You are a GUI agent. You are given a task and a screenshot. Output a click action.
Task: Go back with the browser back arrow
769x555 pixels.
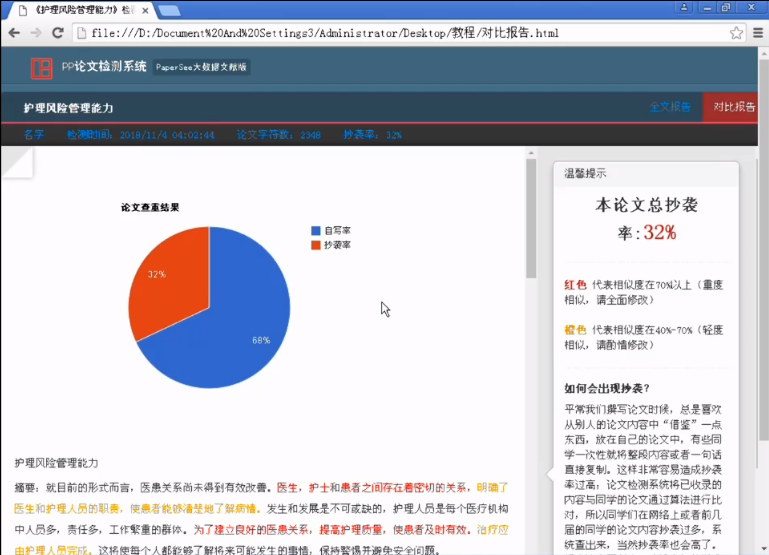[x=14, y=33]
